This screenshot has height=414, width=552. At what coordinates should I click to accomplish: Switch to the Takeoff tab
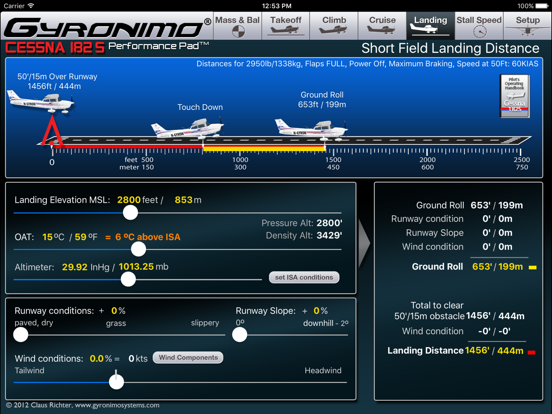[x=286, y=26]
